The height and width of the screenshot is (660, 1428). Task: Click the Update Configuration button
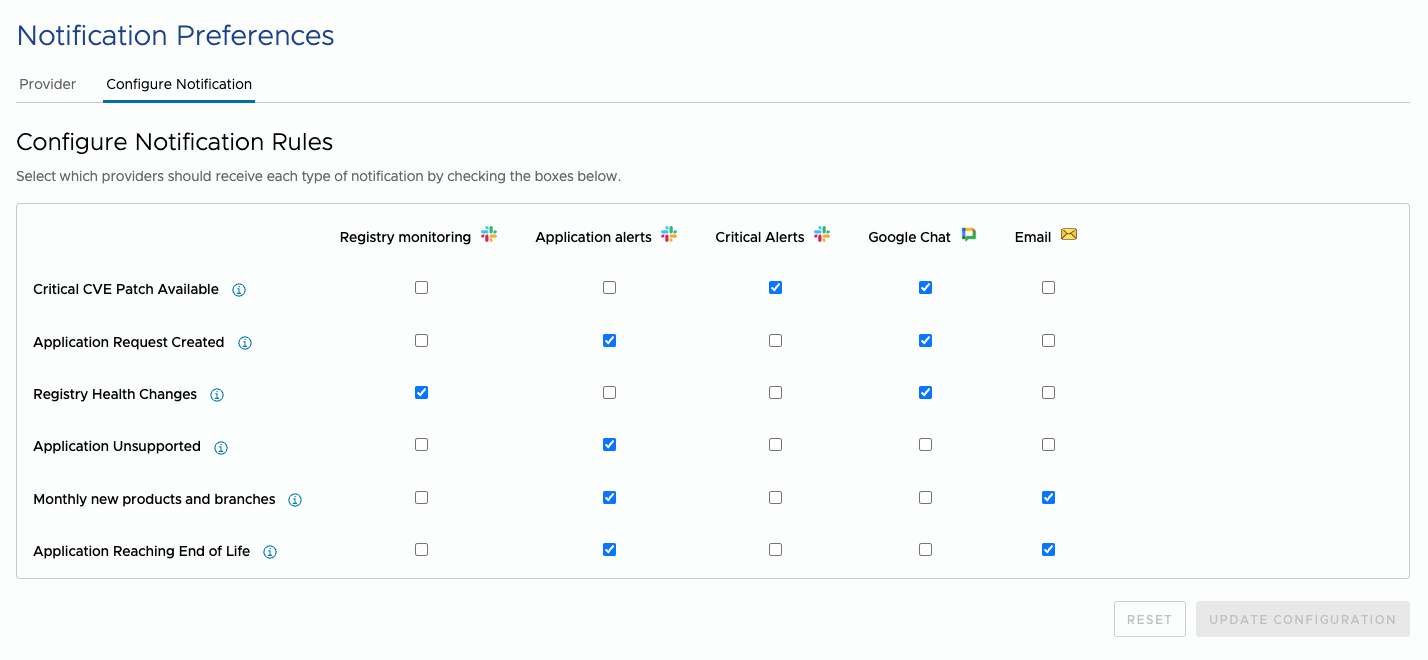click(1302, 620)
